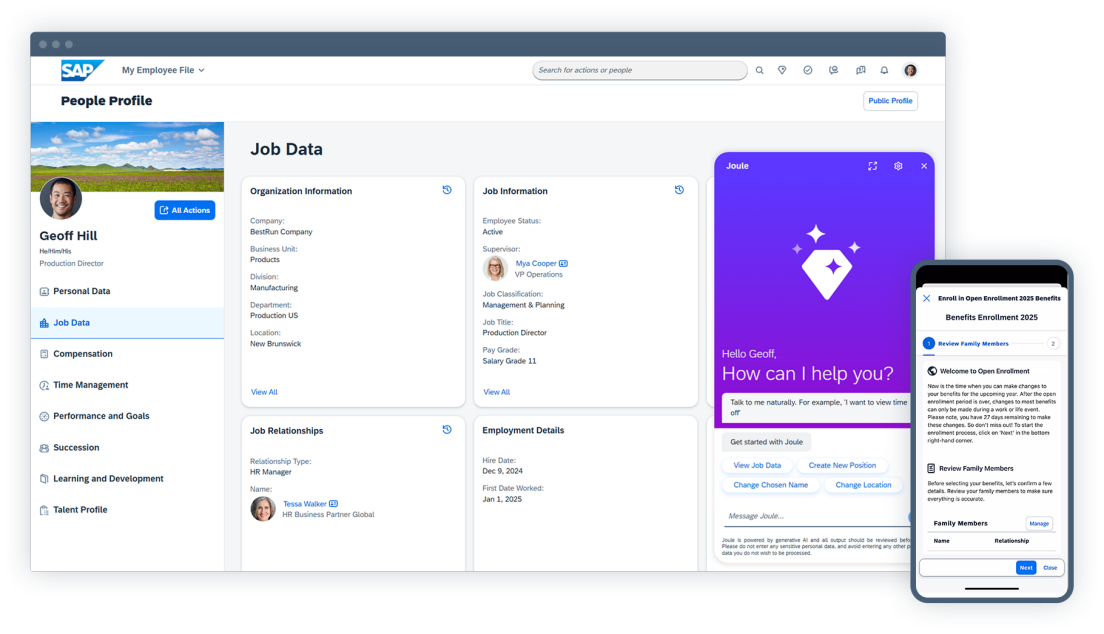Click Next on the phone screen
Viewport: 1104px width, 634px height.
pos(1026,568)
